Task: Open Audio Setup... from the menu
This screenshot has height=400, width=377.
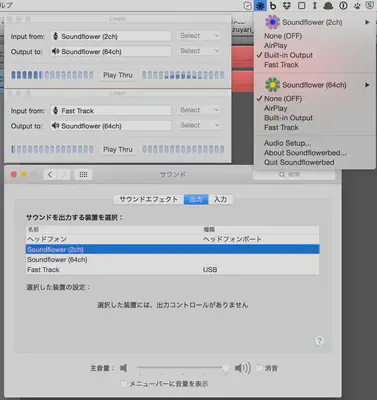Action: tap(287, 143)
